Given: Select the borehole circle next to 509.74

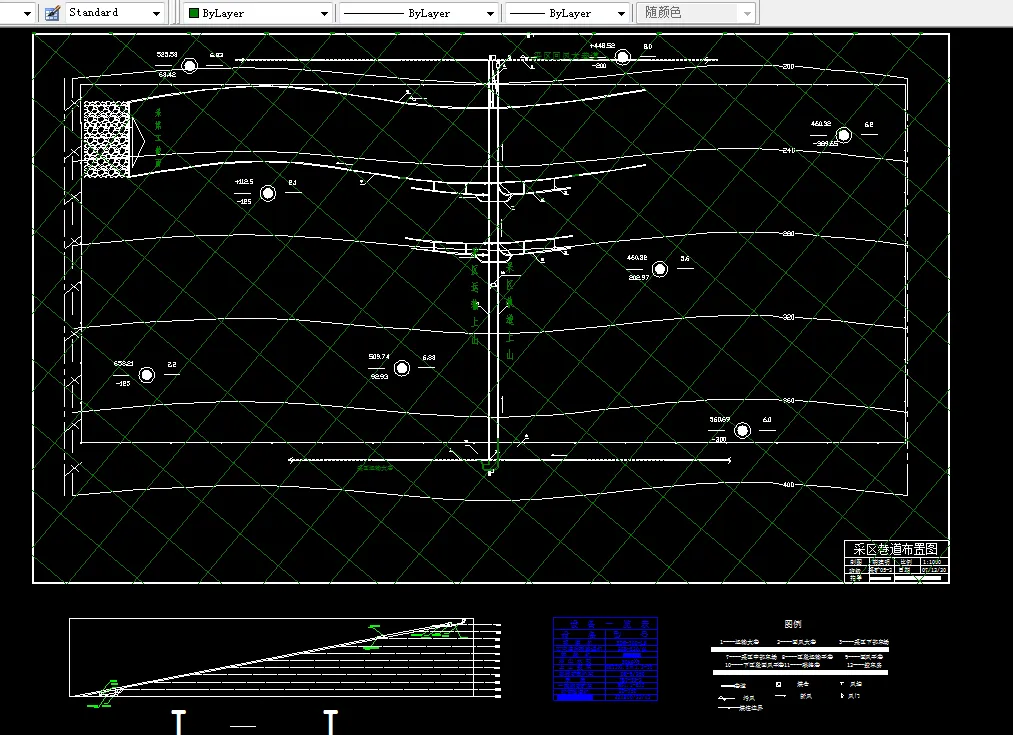Looking at the screenshot, I should pos(402,368).
